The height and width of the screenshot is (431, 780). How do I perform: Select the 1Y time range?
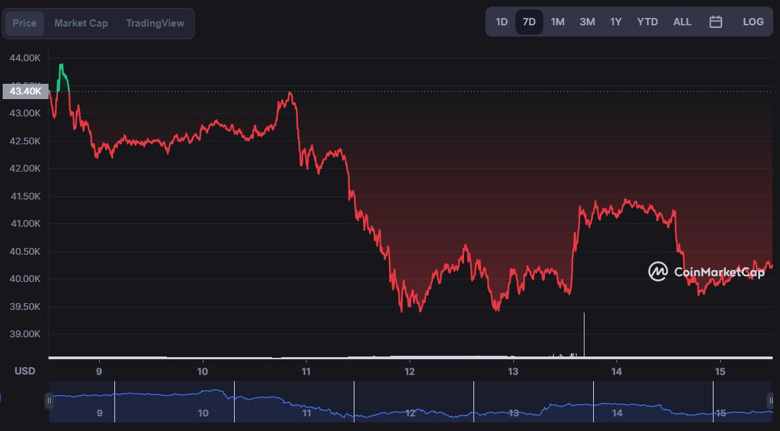pyautogui.click(x=616, y=22)
